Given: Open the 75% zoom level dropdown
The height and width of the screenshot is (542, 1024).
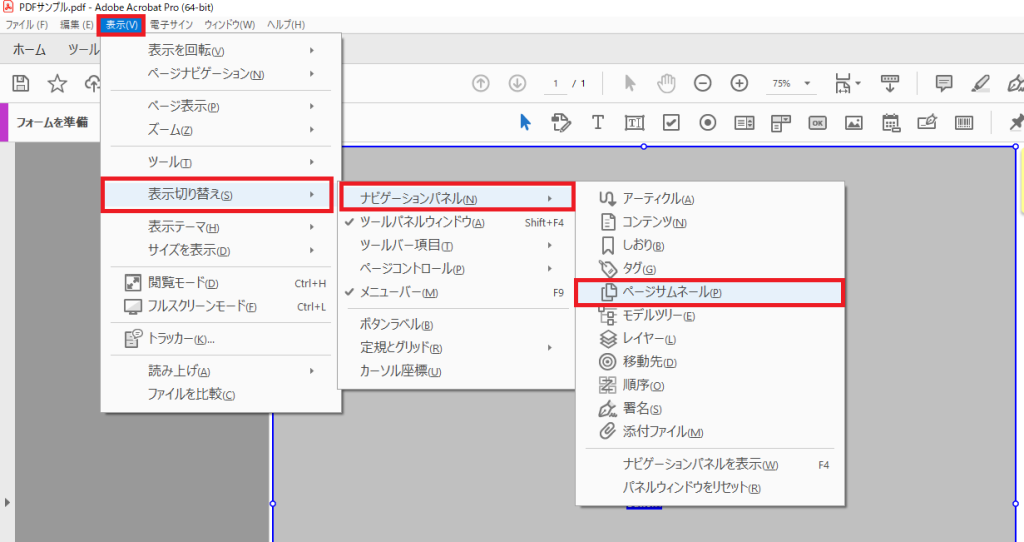Looking at the screenshot, I should pos(807,84).
